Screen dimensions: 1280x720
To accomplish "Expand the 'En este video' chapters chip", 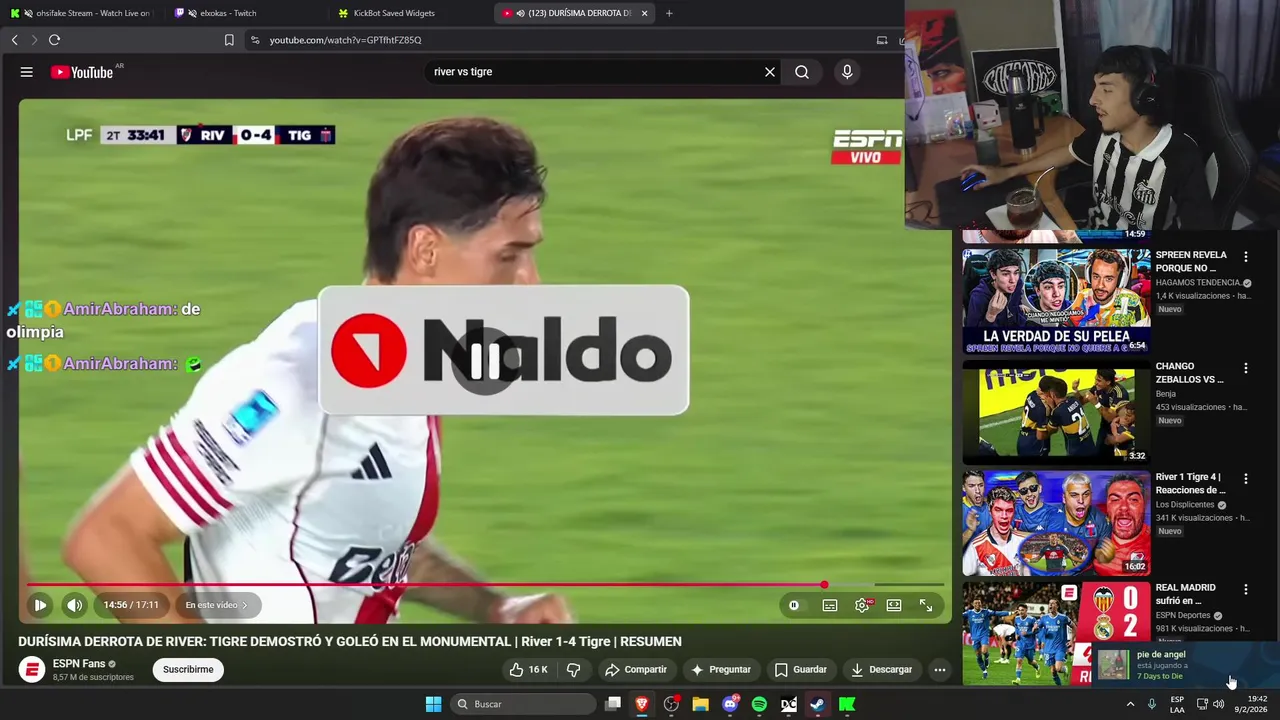I will [216, 605].
